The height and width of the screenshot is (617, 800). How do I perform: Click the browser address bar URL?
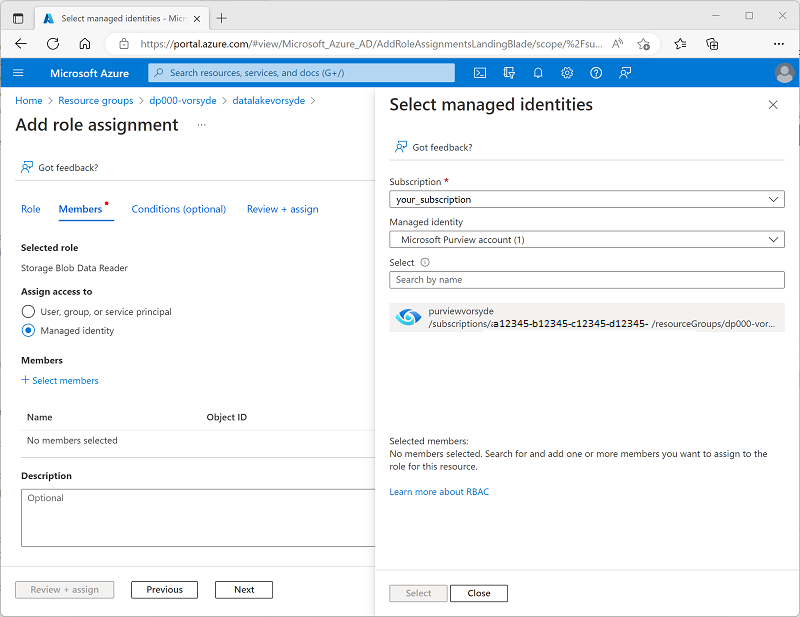[x=371, y=44]
